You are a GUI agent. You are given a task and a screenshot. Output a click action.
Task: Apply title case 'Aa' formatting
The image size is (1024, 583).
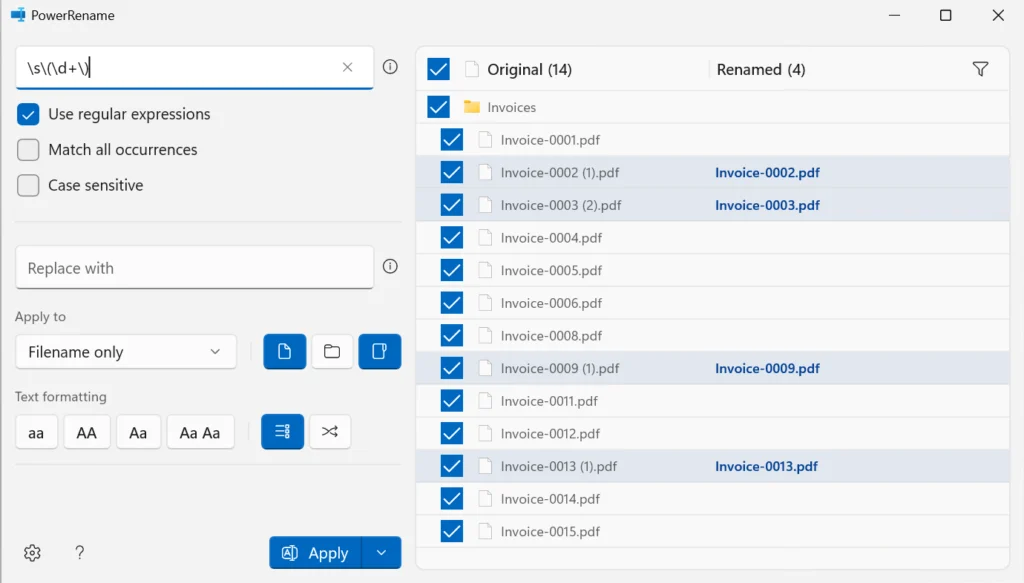click(x=138, y=432)
